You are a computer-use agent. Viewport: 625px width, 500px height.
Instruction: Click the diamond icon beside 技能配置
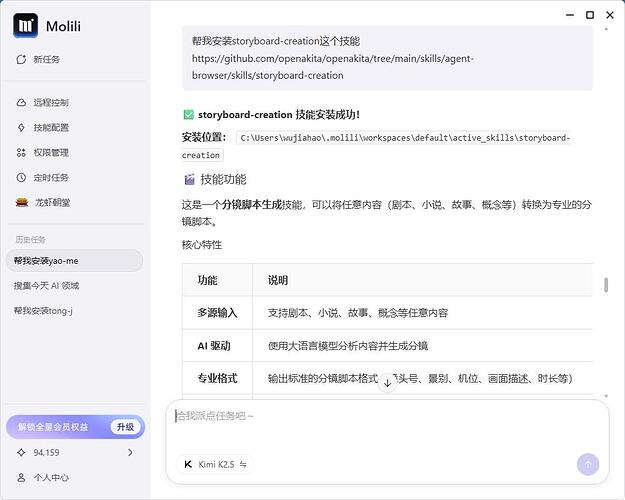(x=21, y=128)
